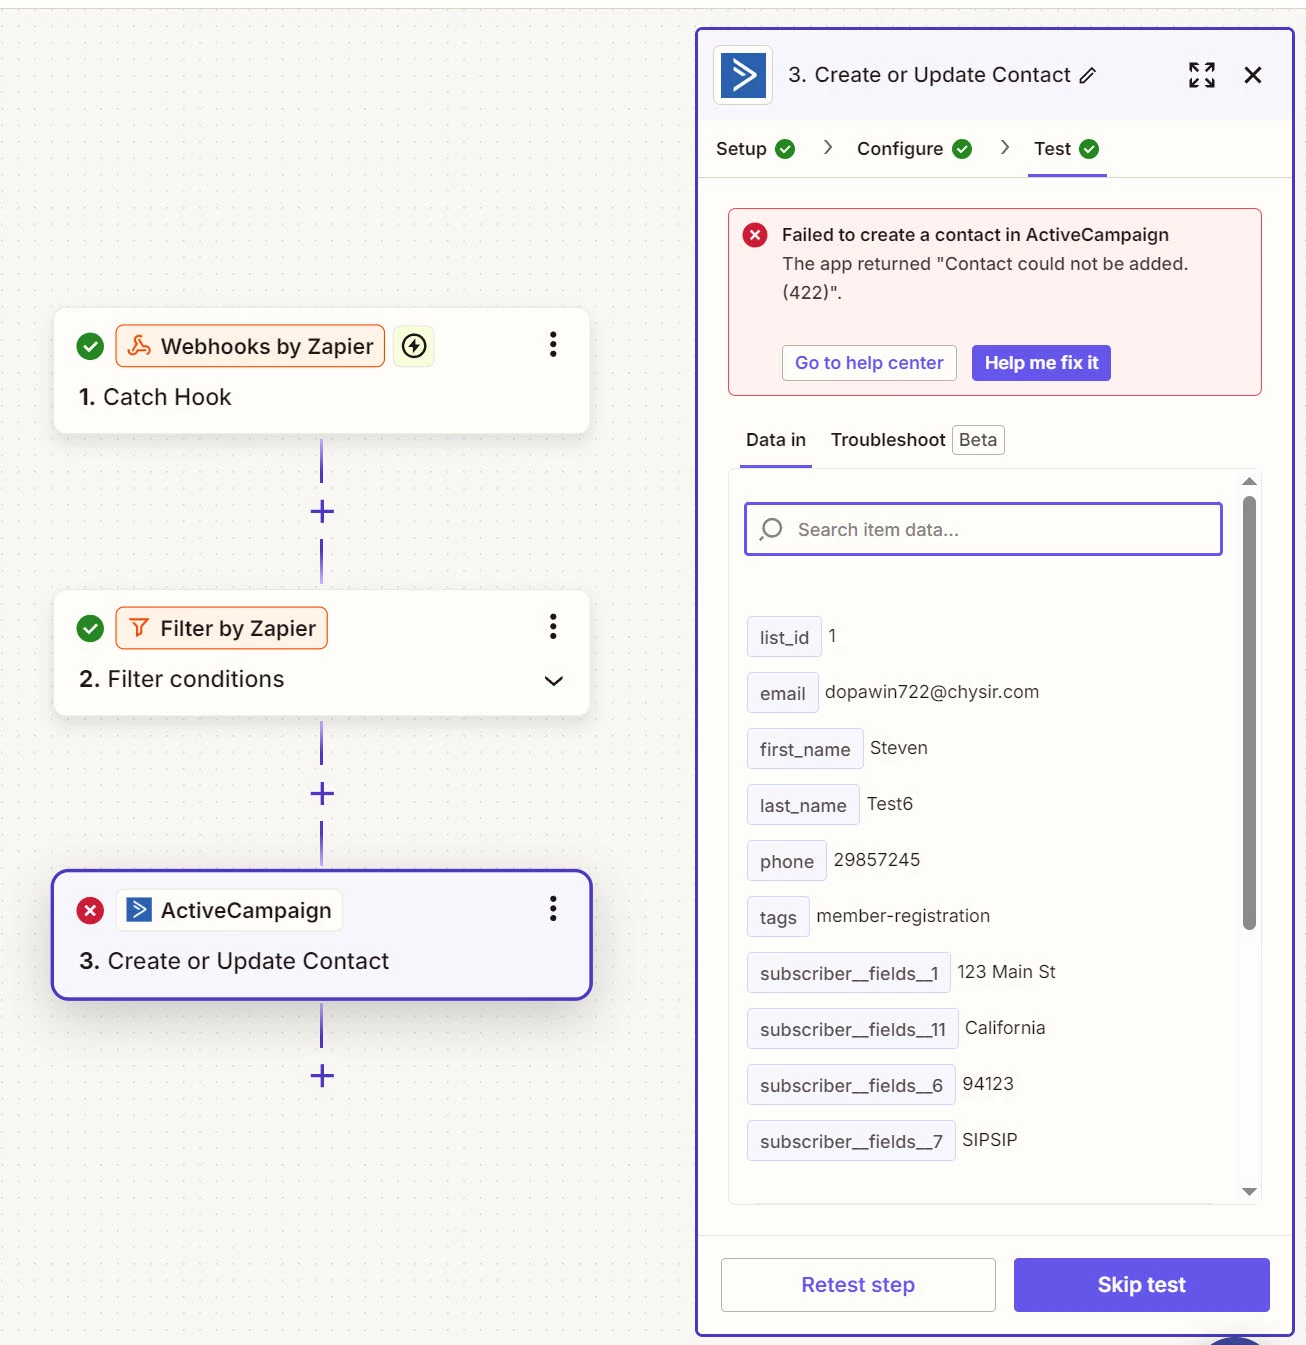Click the last_name field label
Image resolution: width=1306 pixels, height=1345 pixels.
[x=803, y=805]
